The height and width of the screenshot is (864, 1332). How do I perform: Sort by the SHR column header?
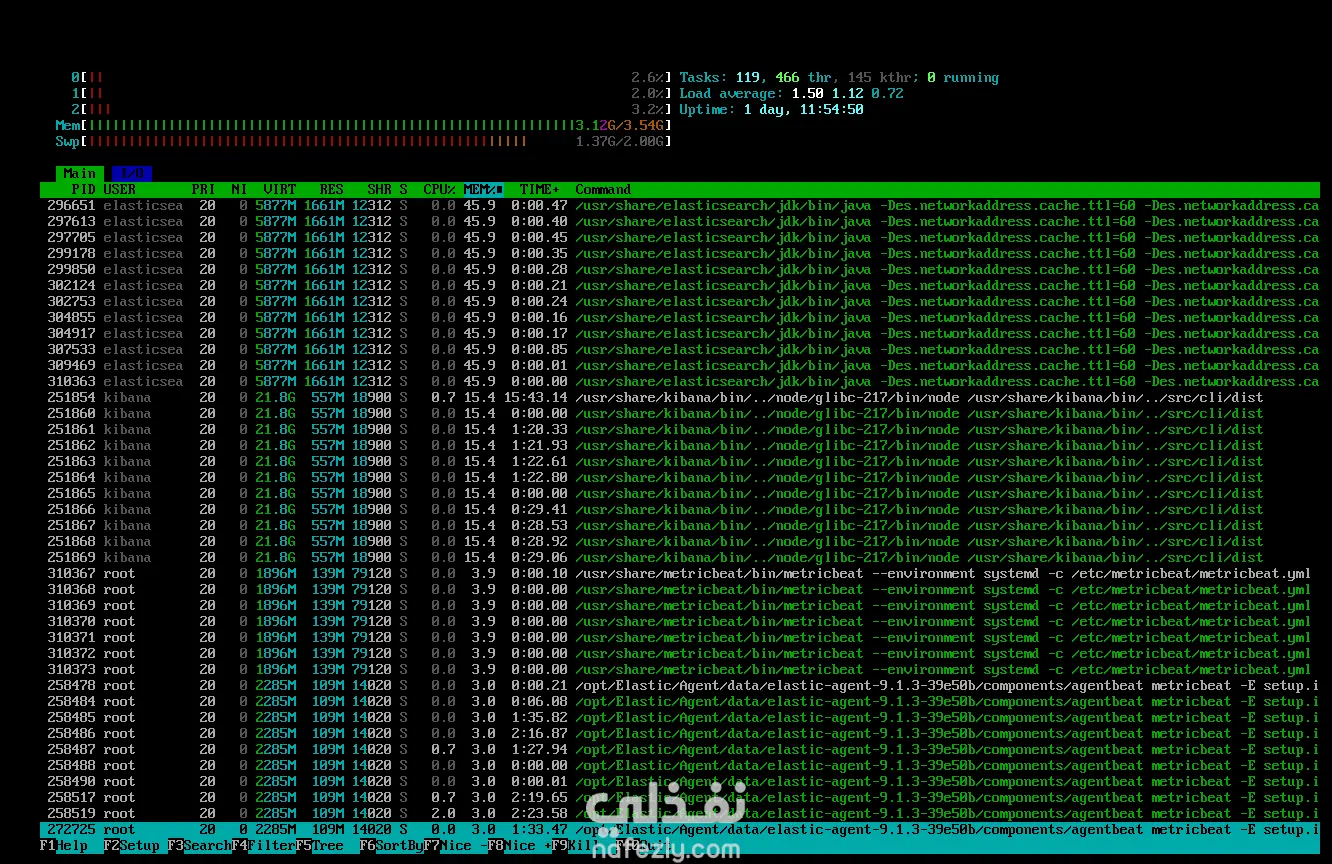tap(380, 189)
